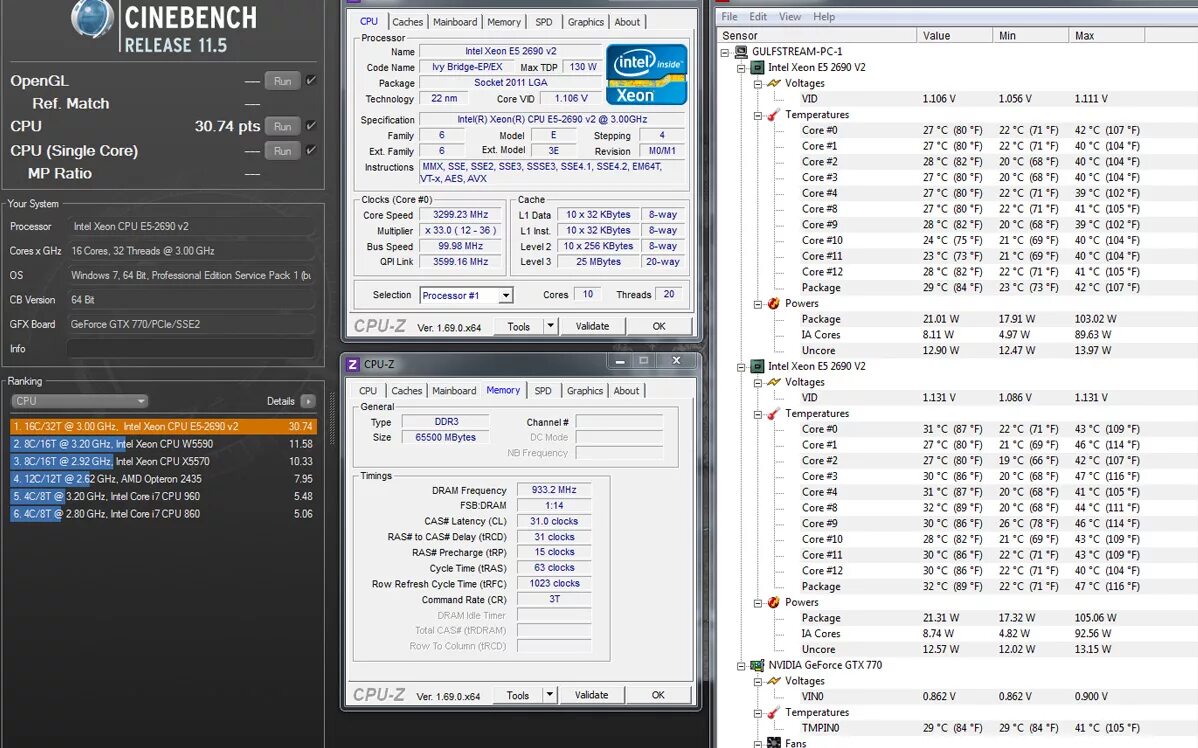Switch to Graphics tab in lower CPU-Z
Screen dimensions: 1198x748
point(584,390)
